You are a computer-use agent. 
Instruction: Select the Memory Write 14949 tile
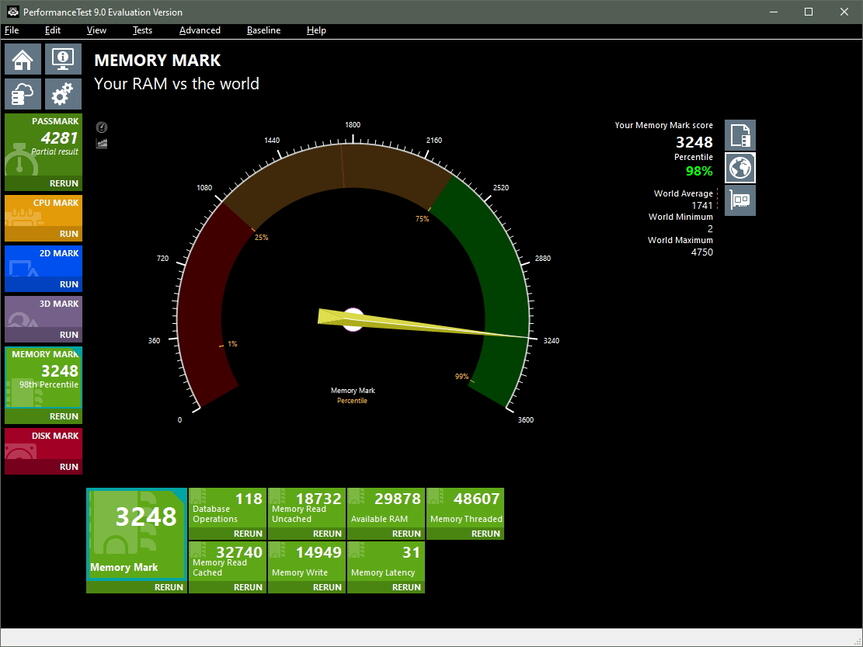pyautogui.click(x=307, y=561)
